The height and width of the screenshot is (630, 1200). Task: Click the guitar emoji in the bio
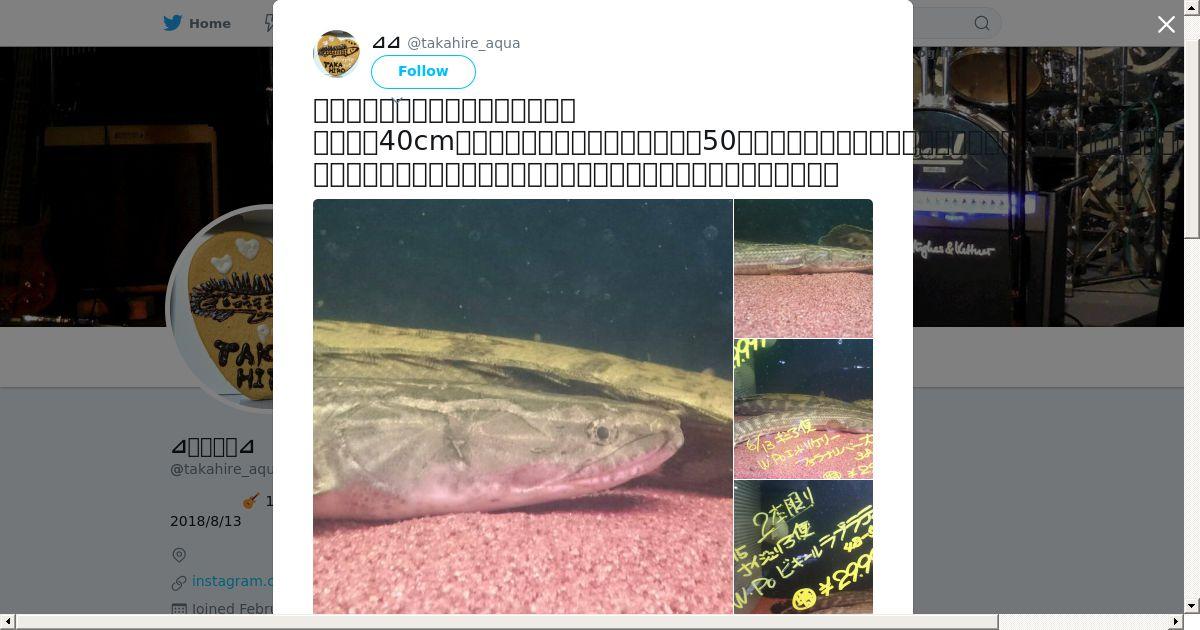250,500
